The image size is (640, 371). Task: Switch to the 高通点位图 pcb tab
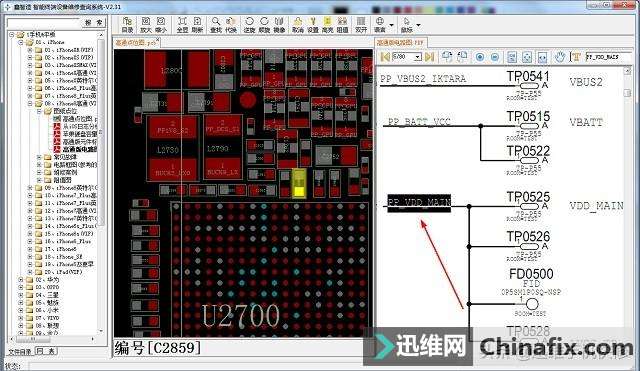[136, 42]
